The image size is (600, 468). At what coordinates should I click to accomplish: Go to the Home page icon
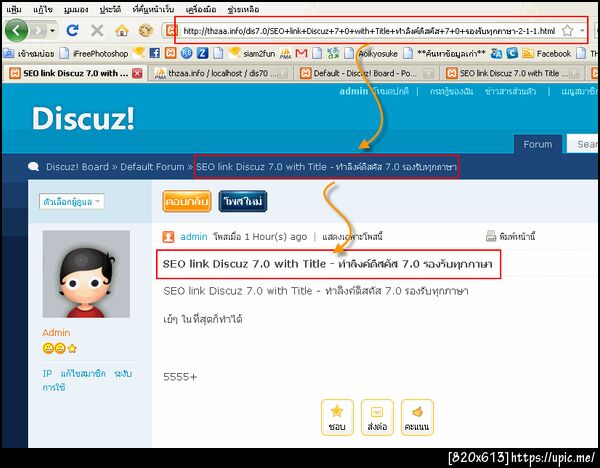122,30
